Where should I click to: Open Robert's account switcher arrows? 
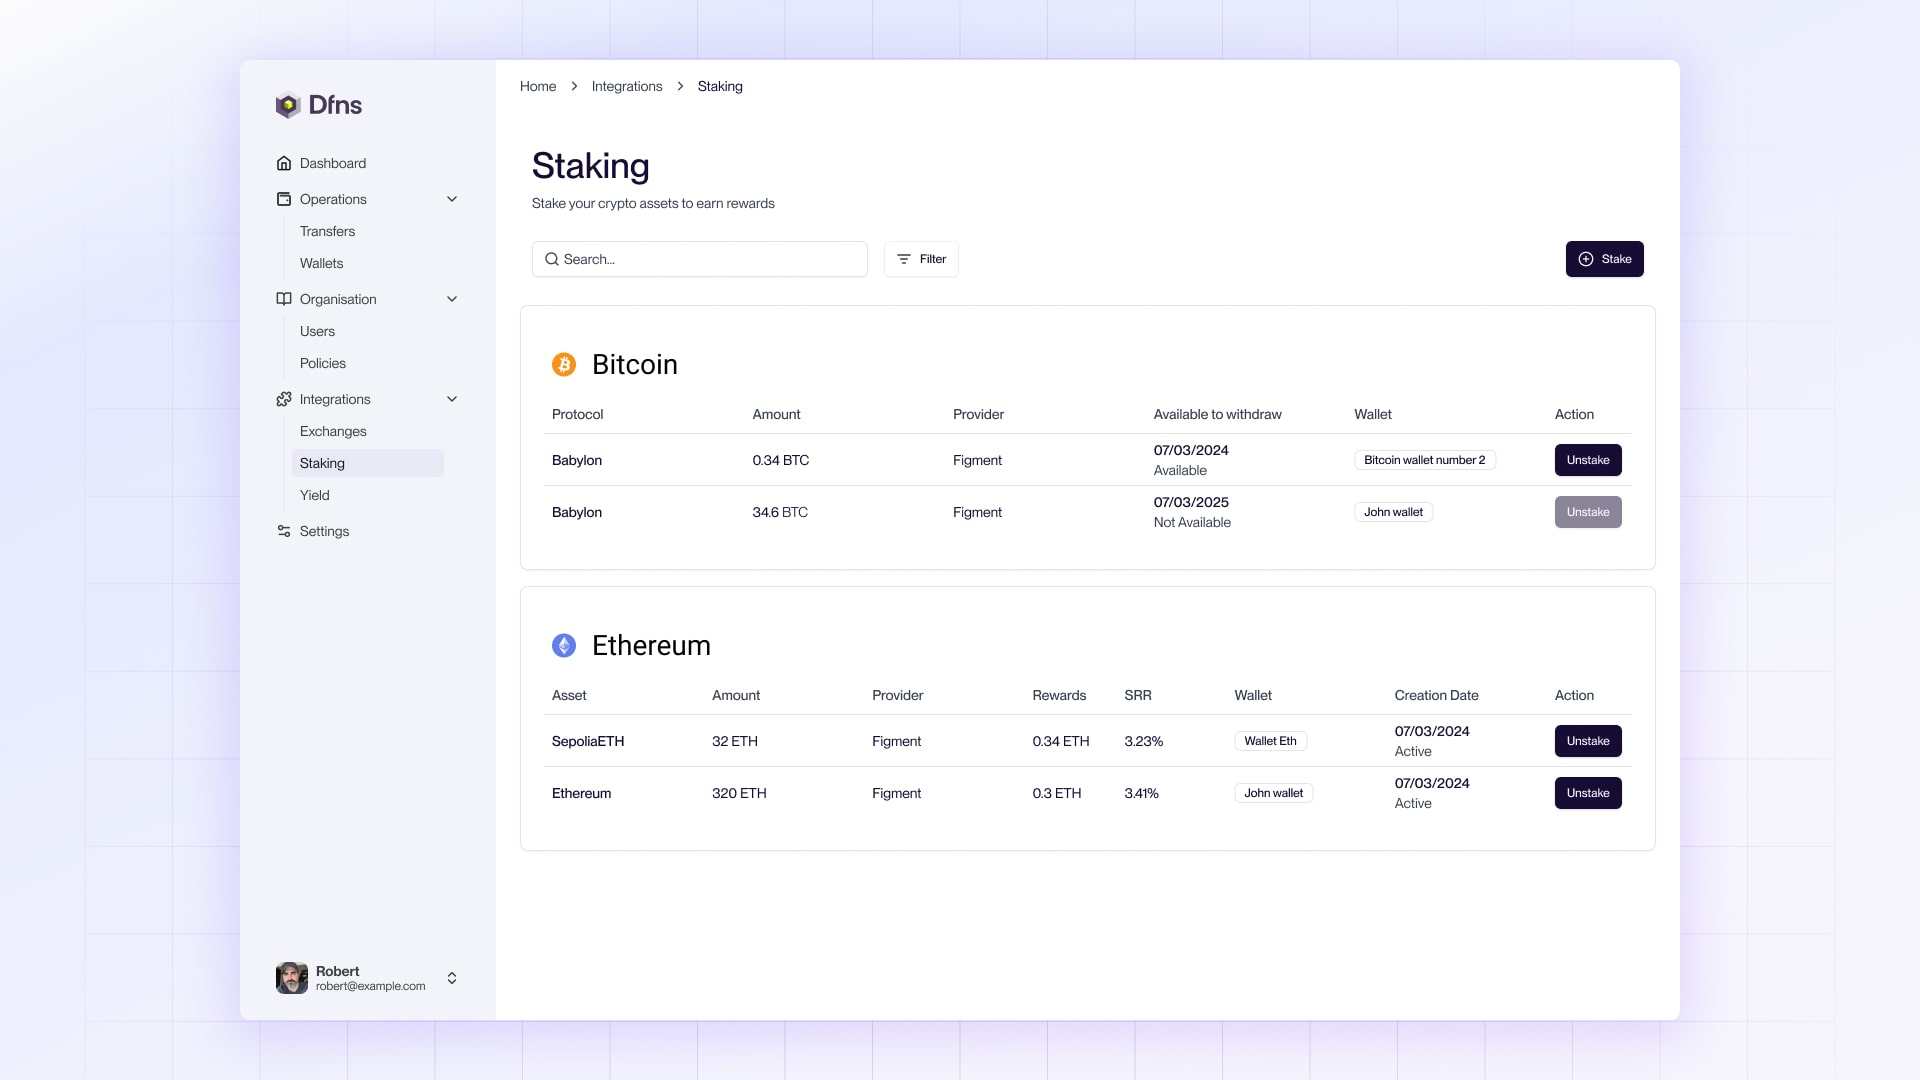click(x=452, y=978)
